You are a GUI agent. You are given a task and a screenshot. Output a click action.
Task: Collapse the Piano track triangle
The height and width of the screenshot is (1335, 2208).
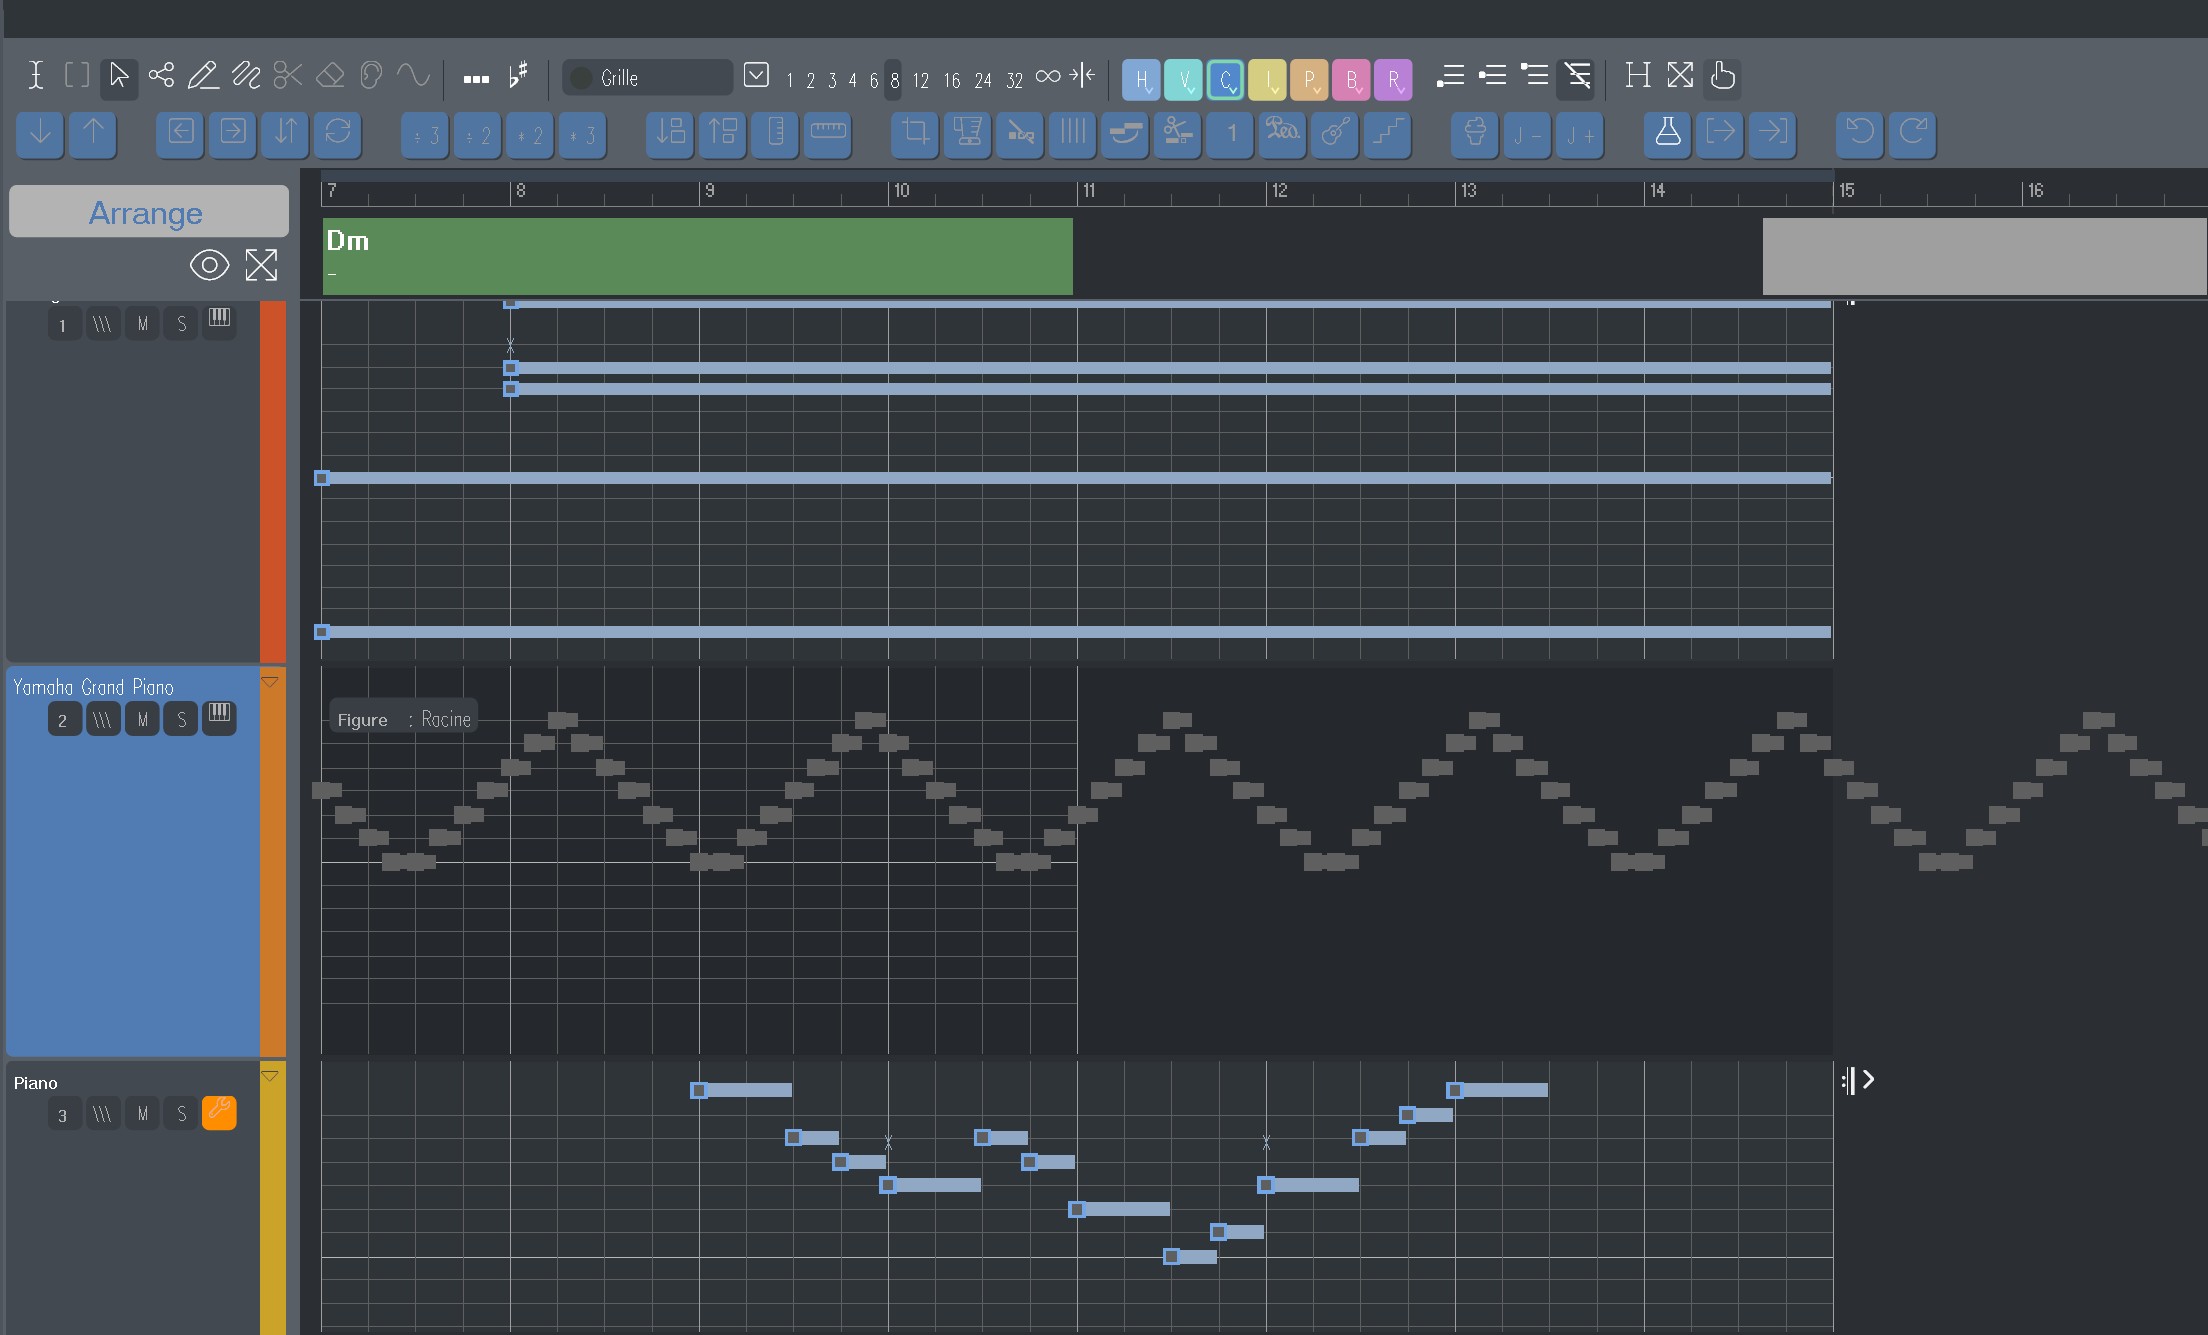[270, 1076]
